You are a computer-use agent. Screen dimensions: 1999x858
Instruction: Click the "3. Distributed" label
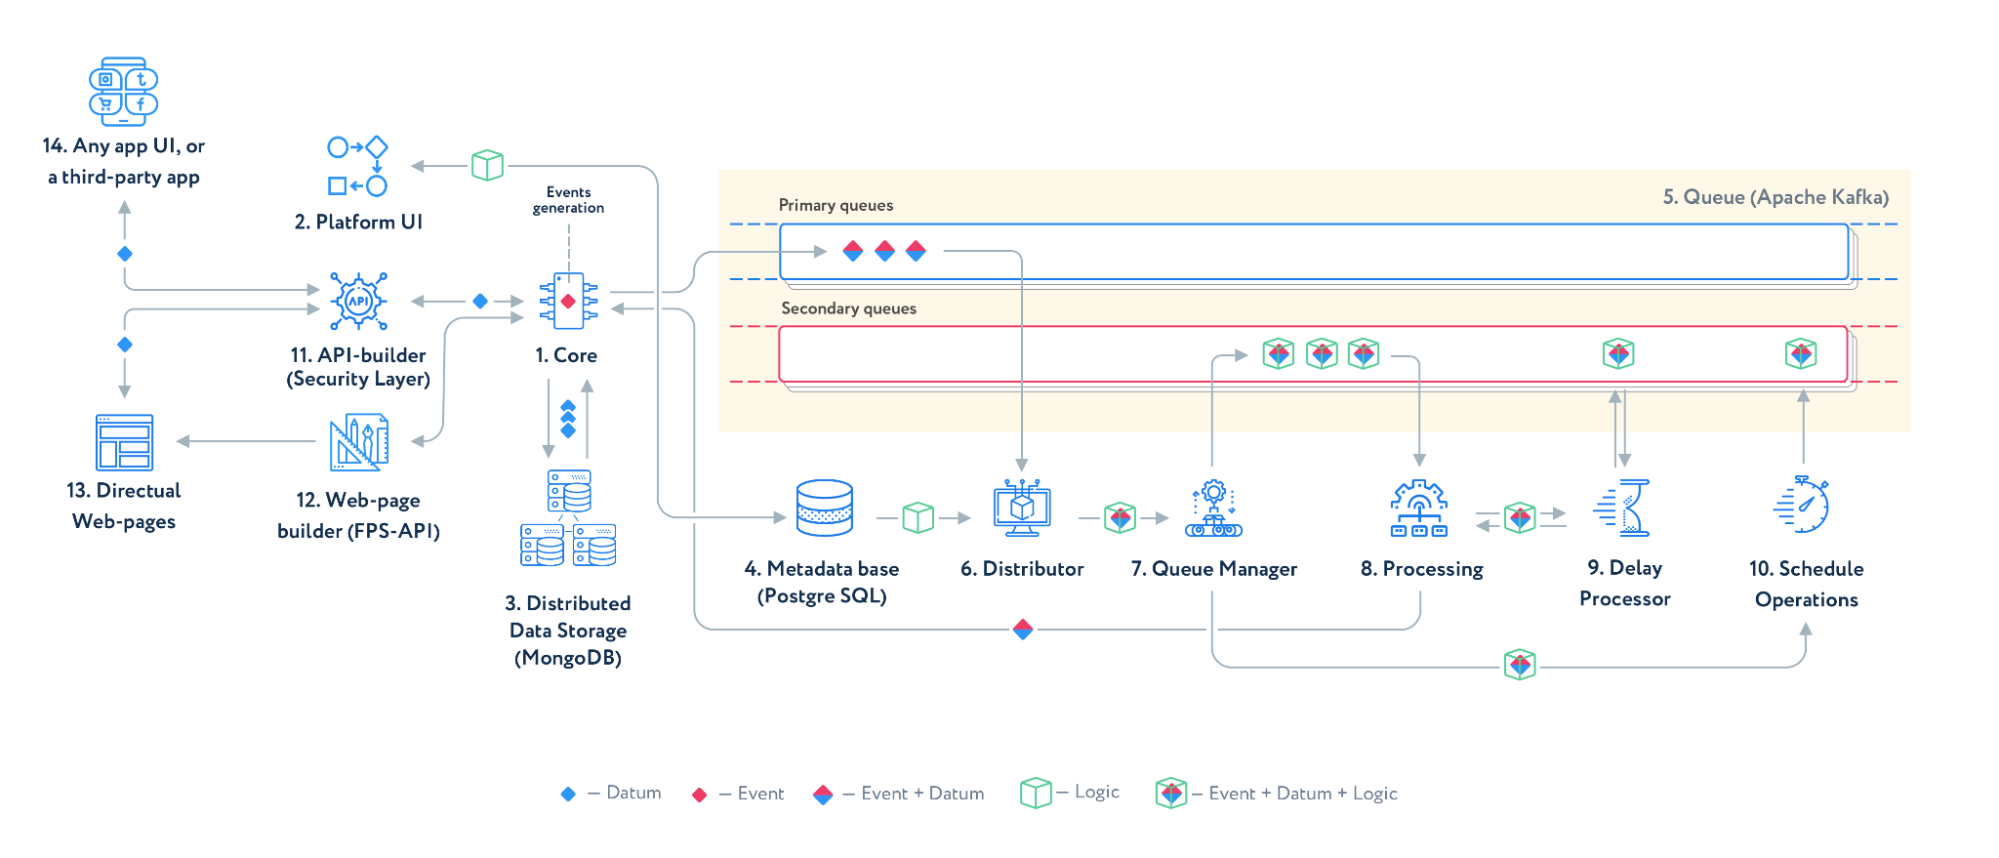pos(568,604)
